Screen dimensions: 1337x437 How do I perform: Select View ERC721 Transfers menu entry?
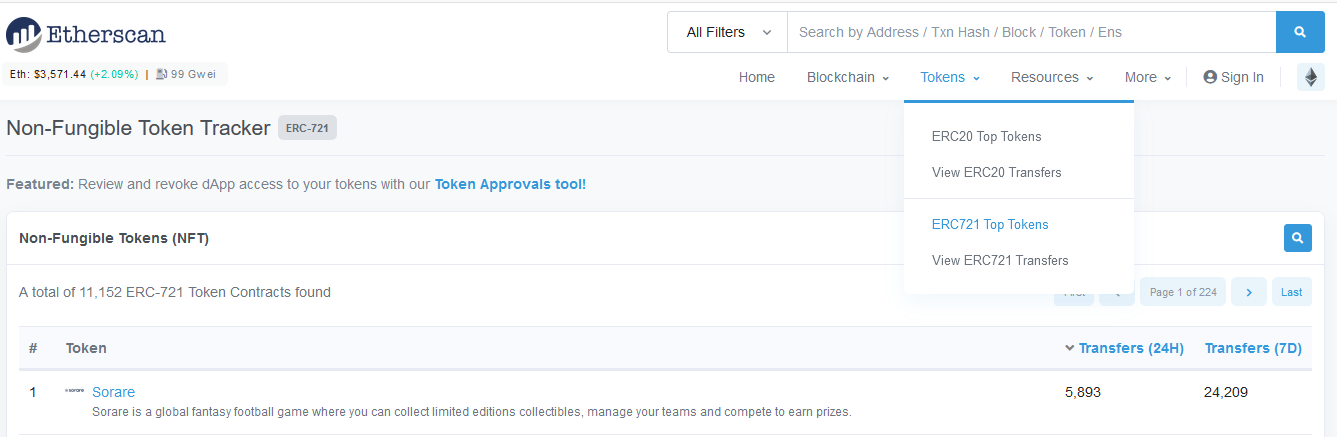coord(1000,260)
